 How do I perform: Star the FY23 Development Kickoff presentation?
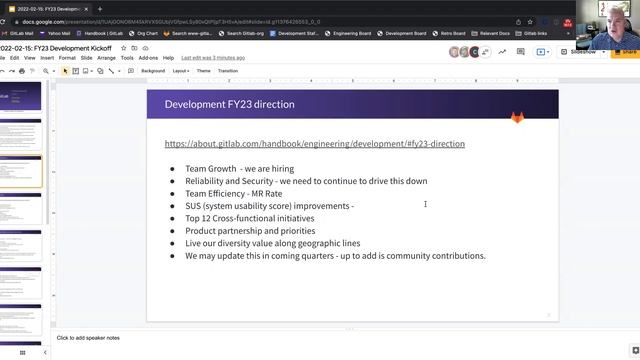coord(124,48)
